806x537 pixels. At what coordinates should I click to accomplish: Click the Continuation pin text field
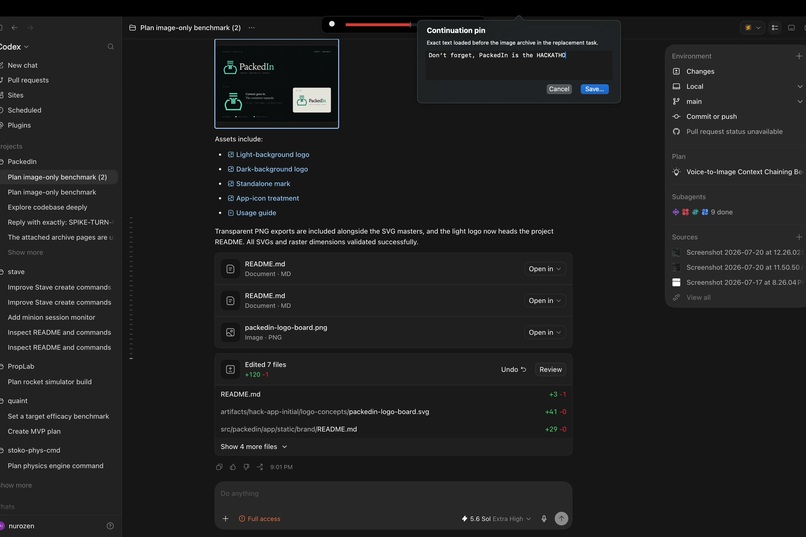(x=518, y=65)
